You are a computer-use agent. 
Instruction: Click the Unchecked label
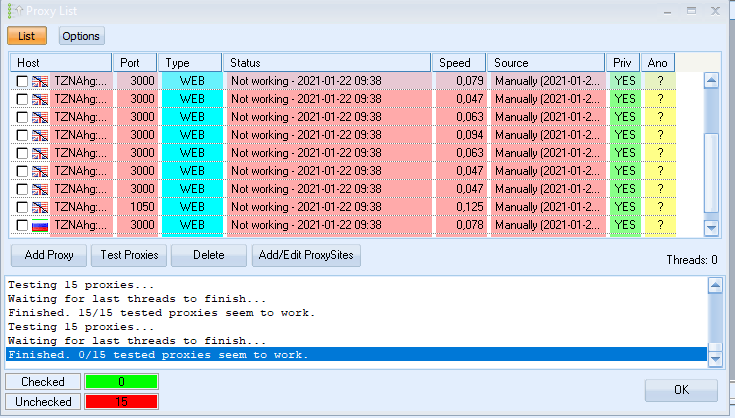tap(43, 402)
